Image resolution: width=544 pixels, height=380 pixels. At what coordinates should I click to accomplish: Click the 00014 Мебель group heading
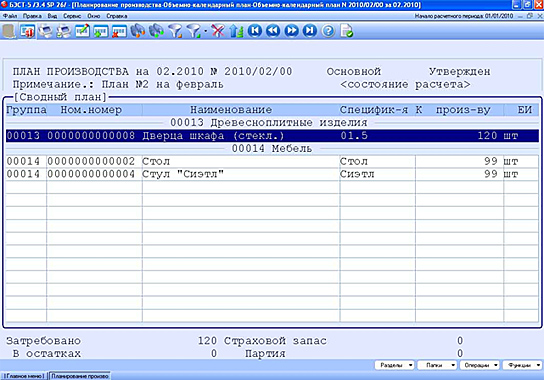coord(272,149)
